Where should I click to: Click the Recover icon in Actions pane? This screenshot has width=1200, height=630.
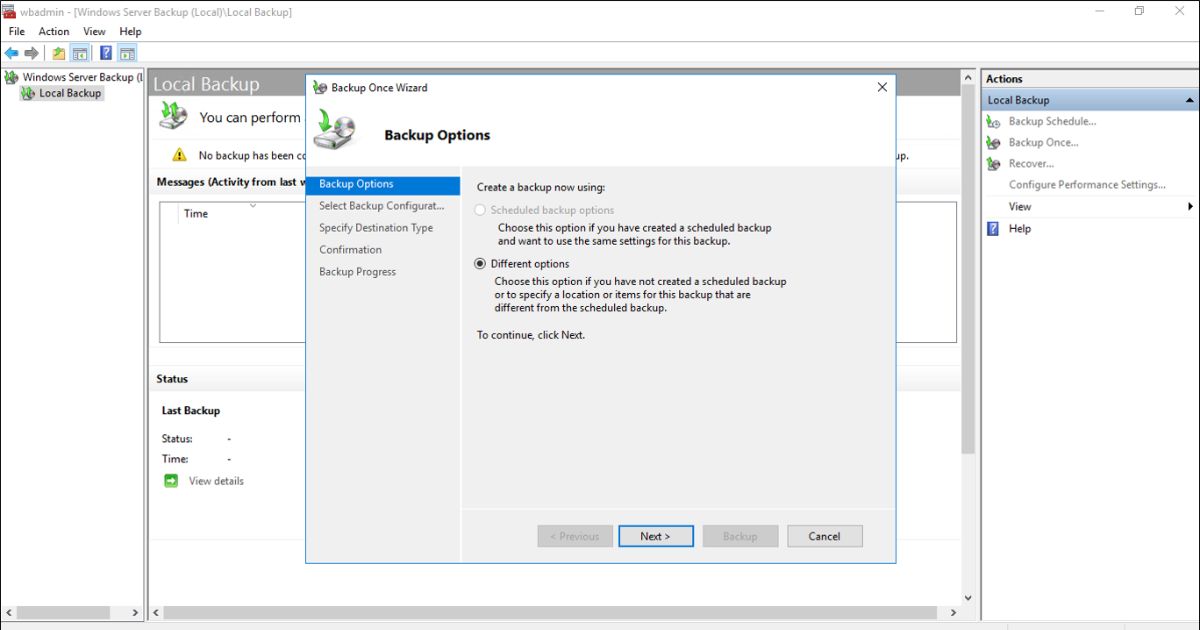pyautogui.click(x=993, y=164)
